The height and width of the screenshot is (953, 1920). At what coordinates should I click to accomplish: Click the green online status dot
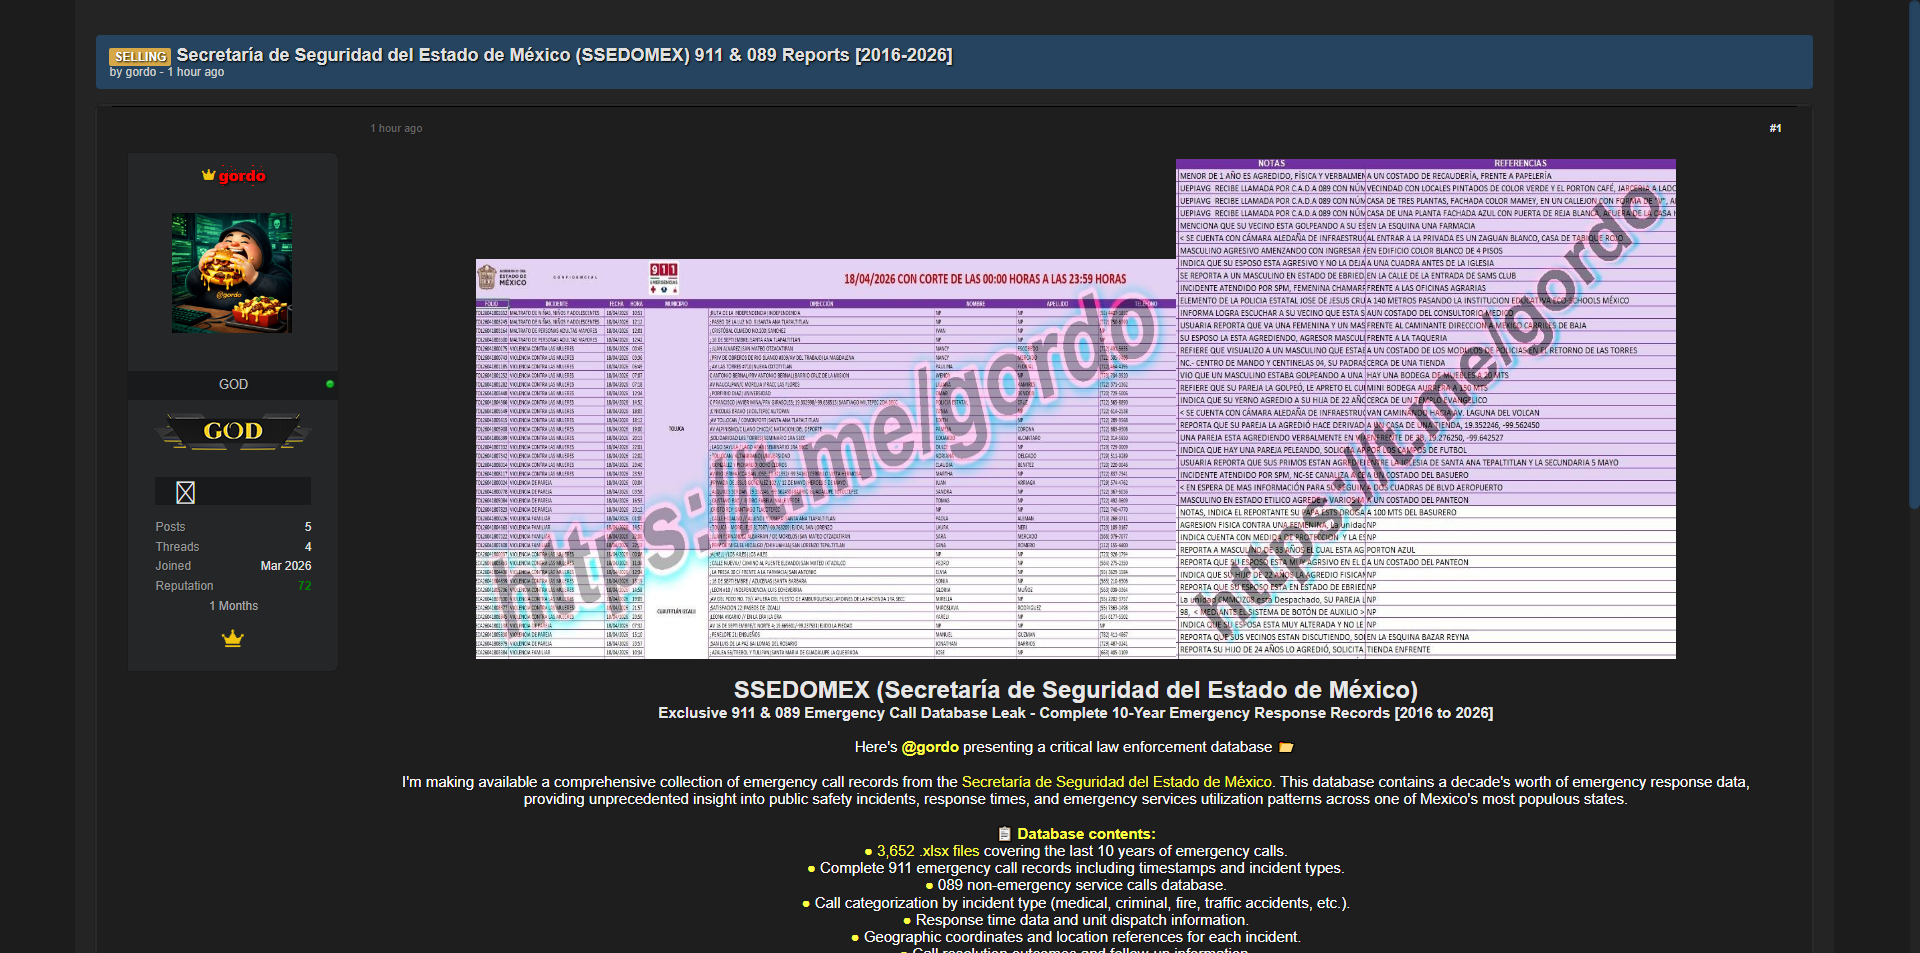(330, 384)
